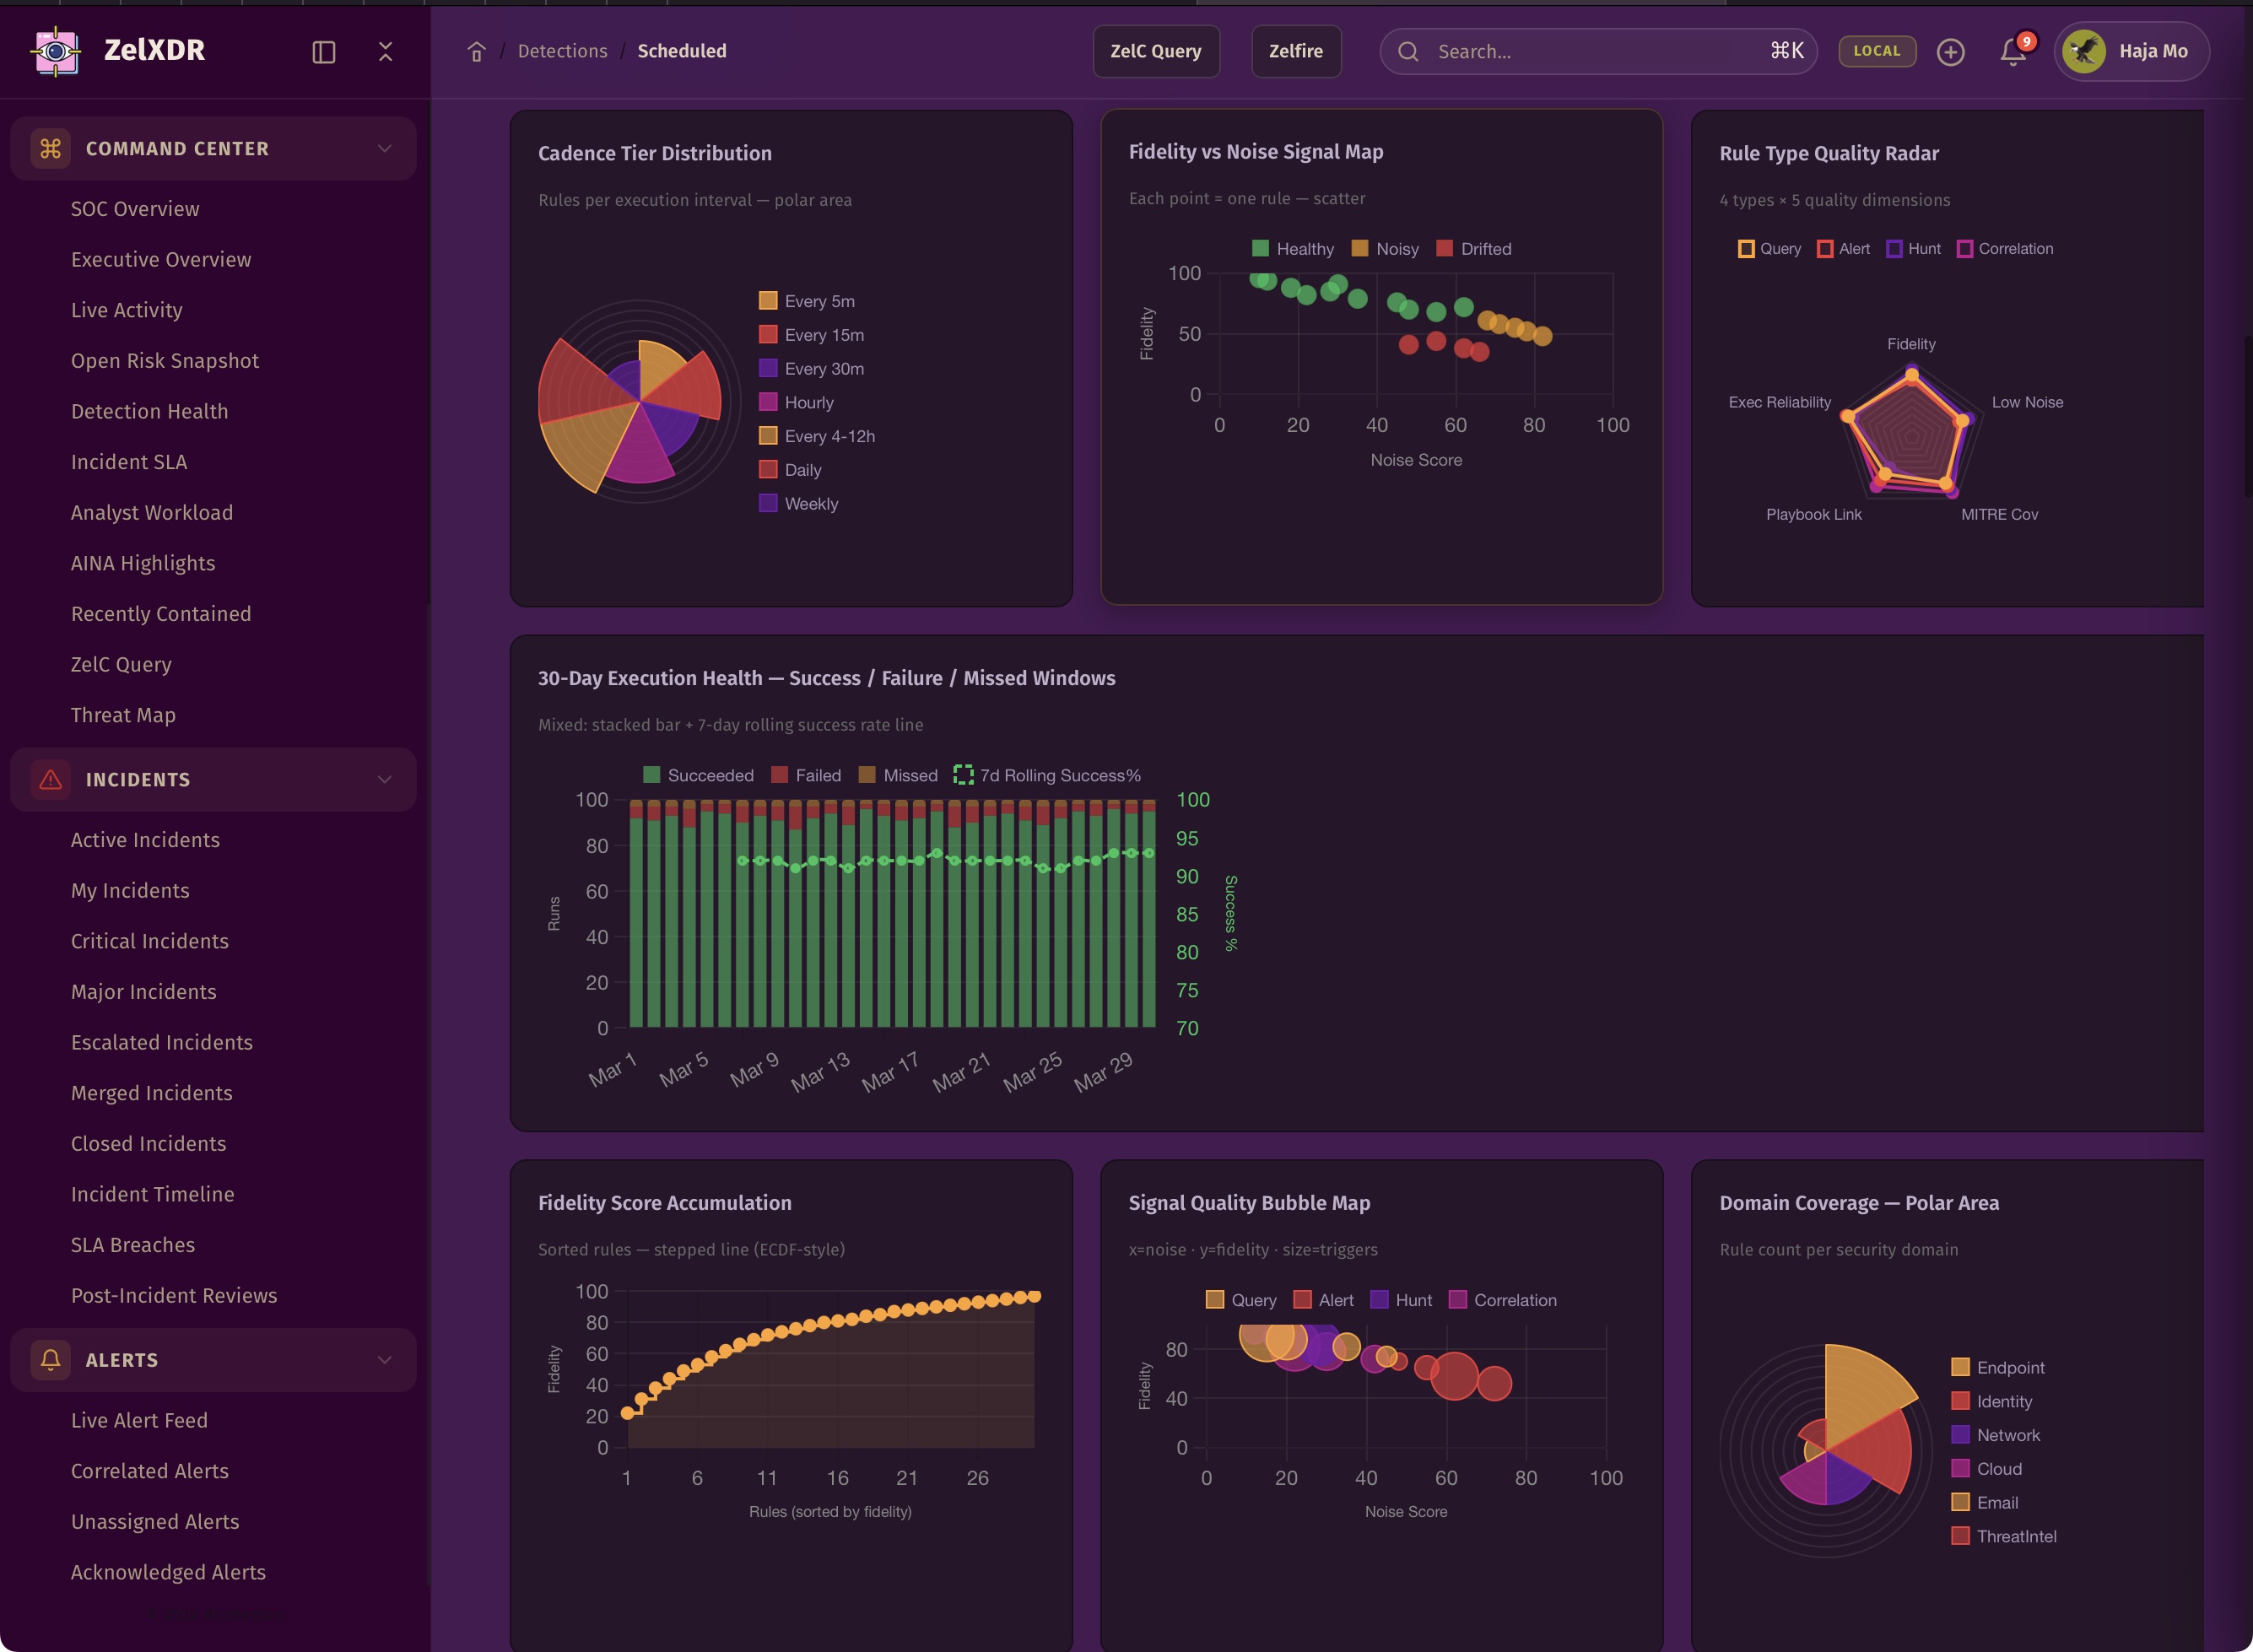This screenshot has width=2253, height=1652.
Task: Click the ZelC Query button
Action: click(x=1155, y=51)
